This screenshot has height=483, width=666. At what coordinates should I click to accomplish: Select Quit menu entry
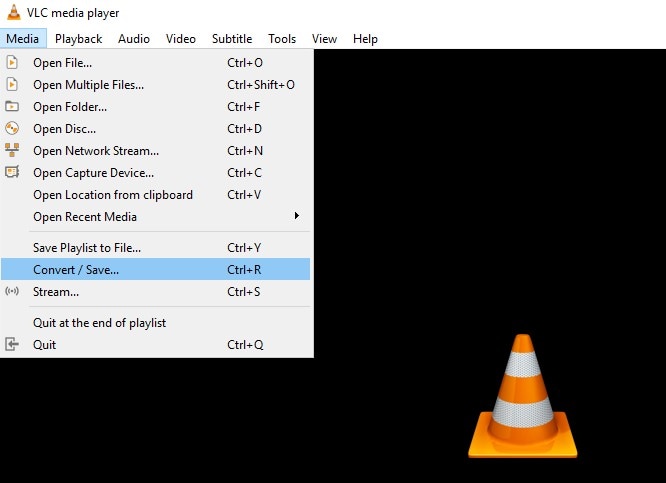[x=155, y=345]
